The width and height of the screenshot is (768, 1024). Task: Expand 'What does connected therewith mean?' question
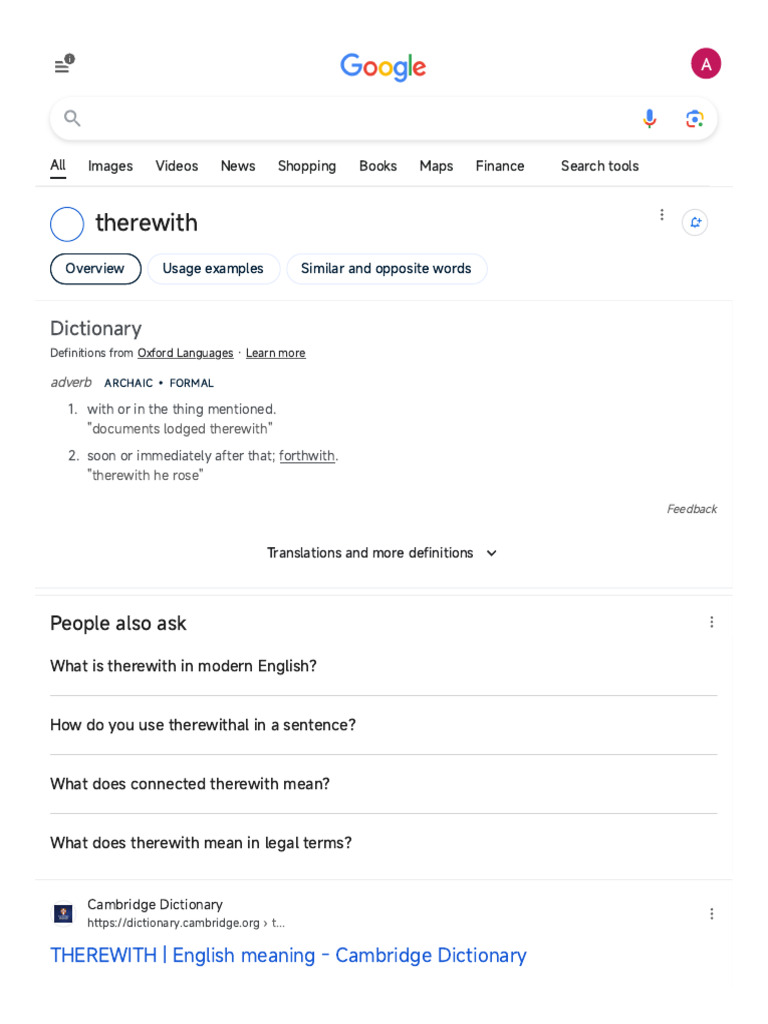(190, 784)
